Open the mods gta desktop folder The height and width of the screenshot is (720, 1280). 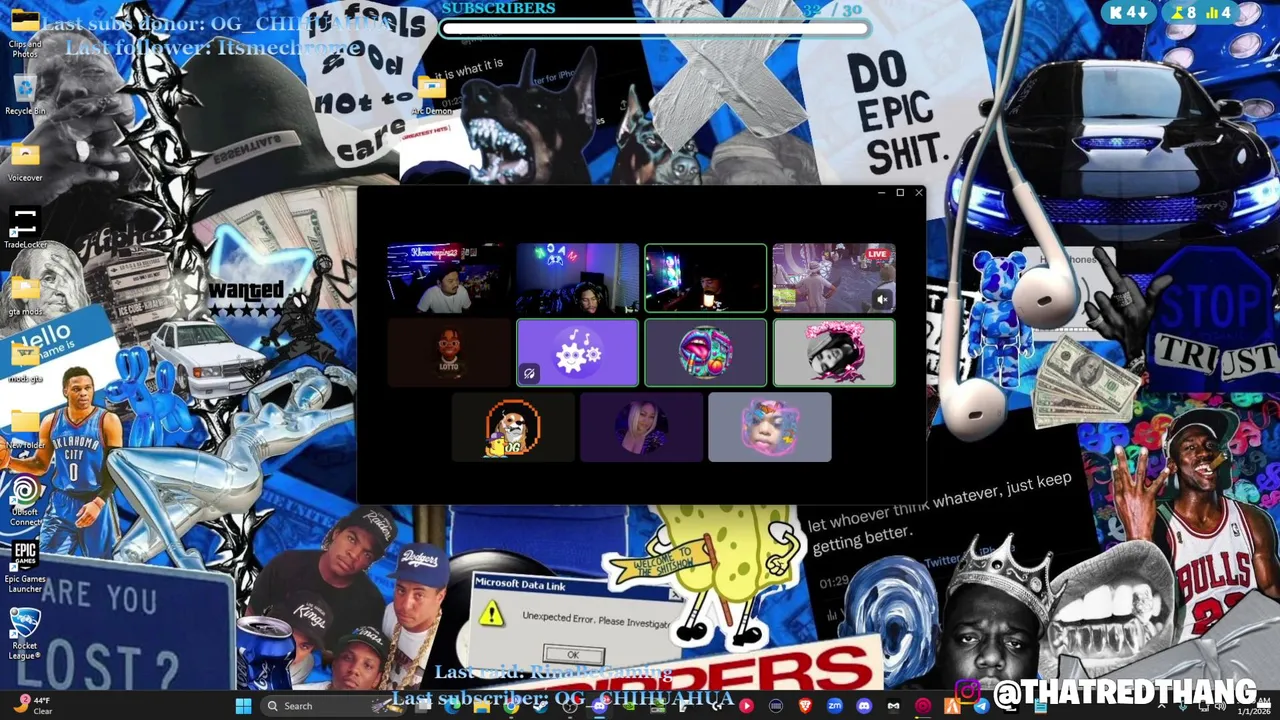tap(25, 361)
